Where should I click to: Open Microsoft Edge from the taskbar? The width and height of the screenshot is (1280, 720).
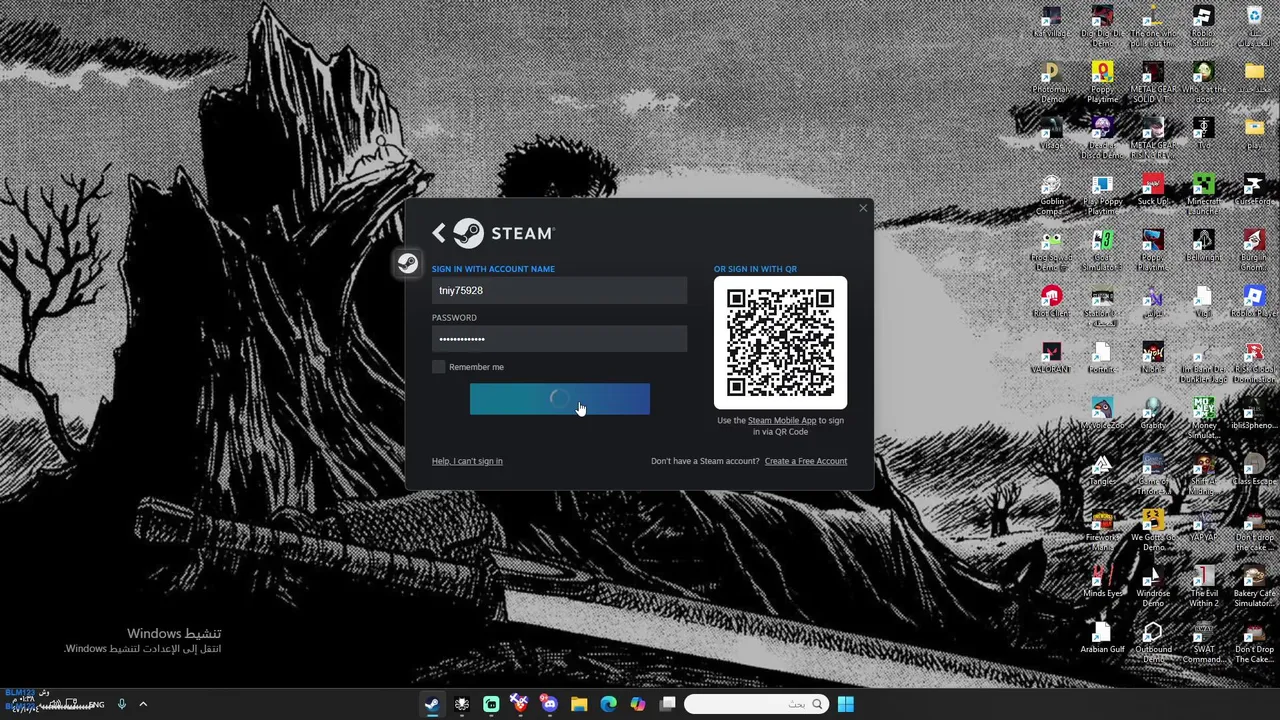pos(608,704)
